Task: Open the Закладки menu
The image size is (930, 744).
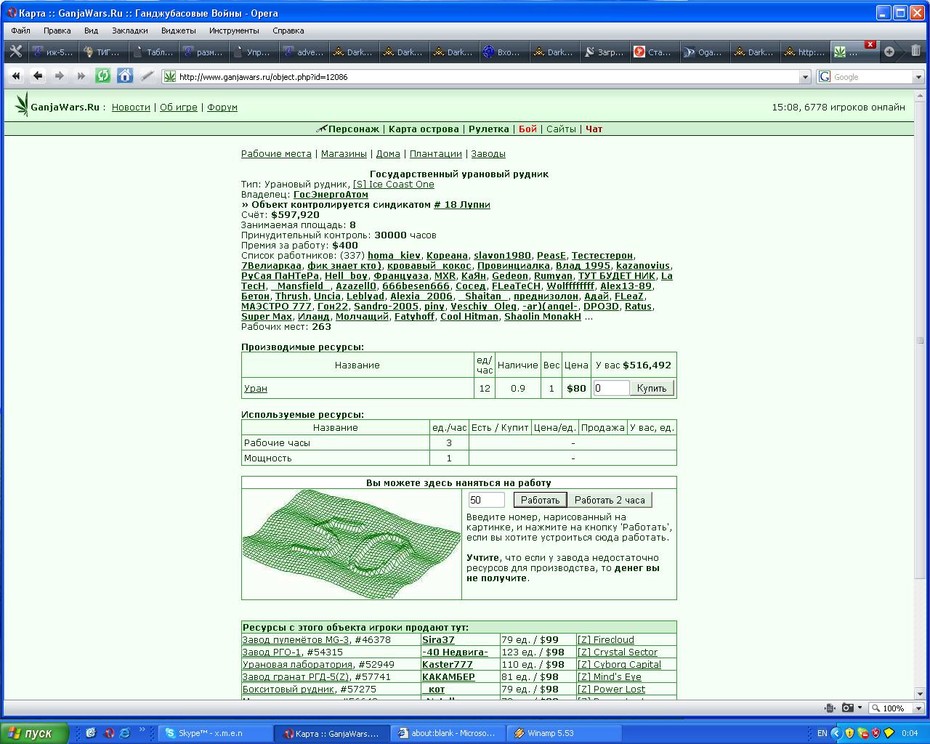Action: [129, 30]
